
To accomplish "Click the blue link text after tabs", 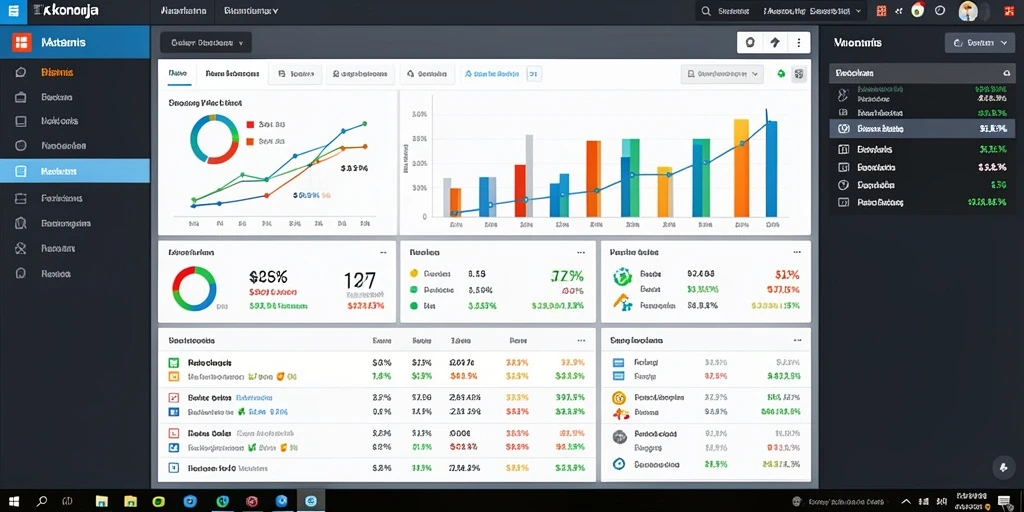I will pyautogui.click(x=493, y=74).
